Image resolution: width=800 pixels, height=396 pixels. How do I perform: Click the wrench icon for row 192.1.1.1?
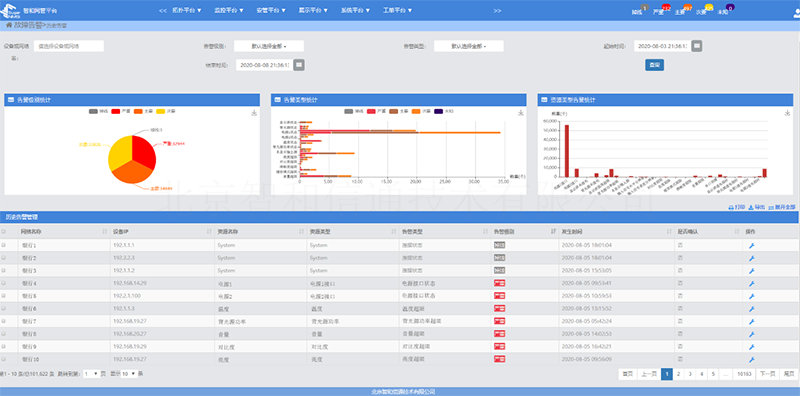click(751, 246)
